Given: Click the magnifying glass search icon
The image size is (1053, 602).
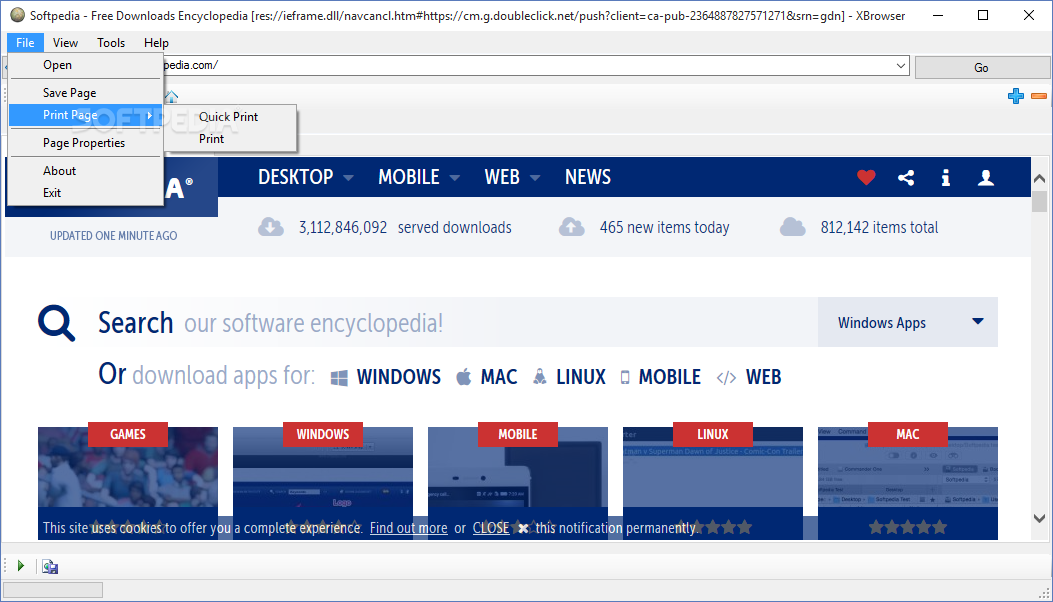Looking at the screenshot, I should point(56,323).
